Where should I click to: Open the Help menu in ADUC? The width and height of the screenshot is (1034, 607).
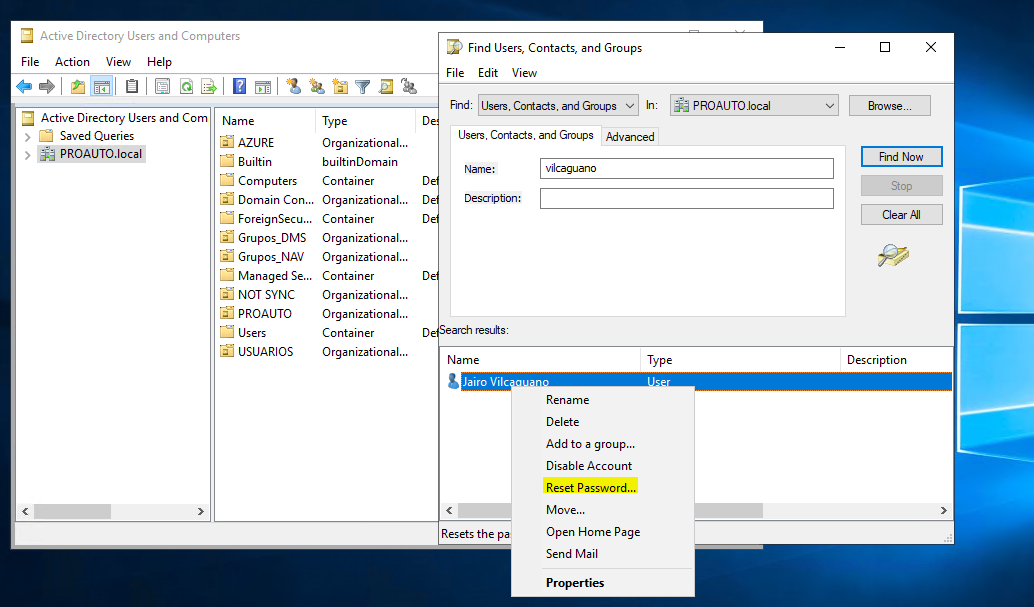pos(159,61)
